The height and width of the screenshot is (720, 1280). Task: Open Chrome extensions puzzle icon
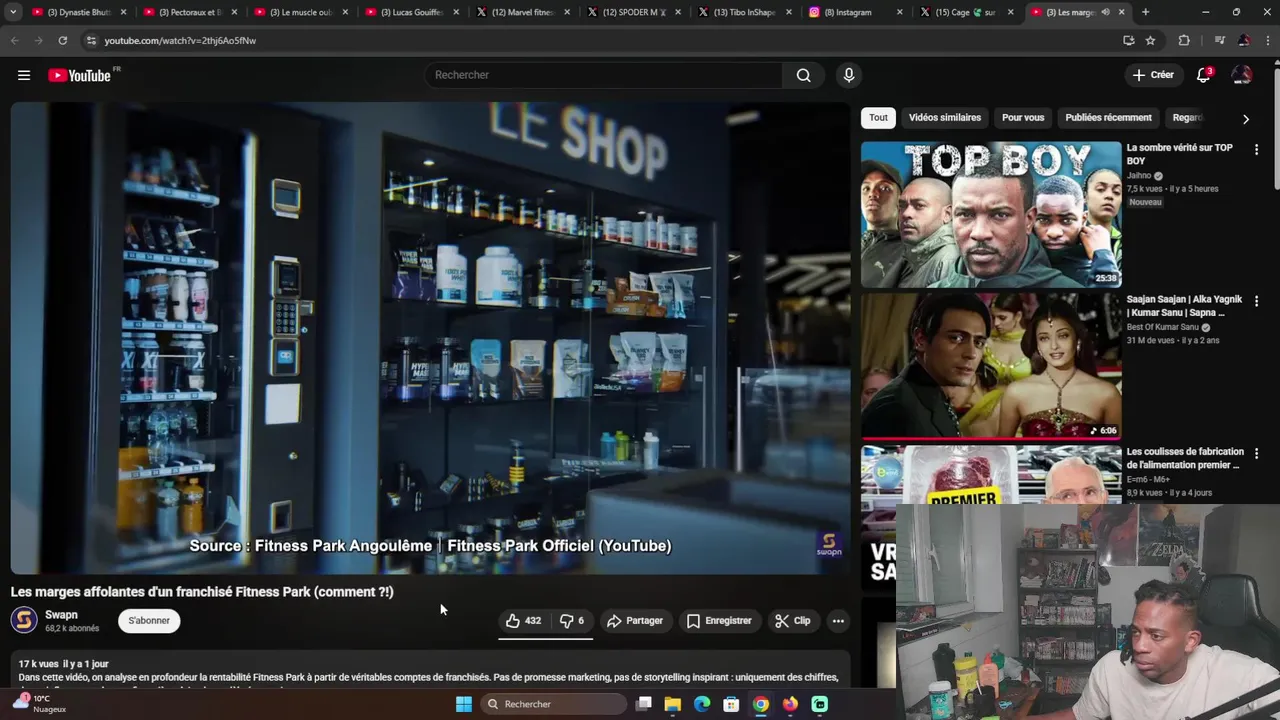1184,40
